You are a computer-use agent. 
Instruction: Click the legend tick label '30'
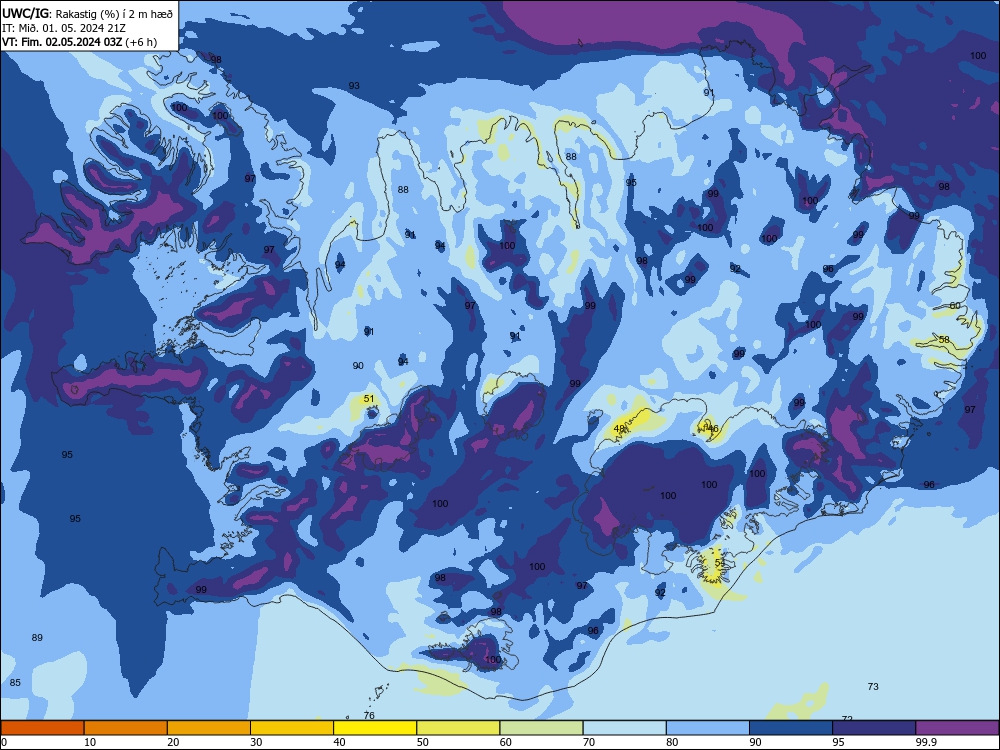point(256,742)
